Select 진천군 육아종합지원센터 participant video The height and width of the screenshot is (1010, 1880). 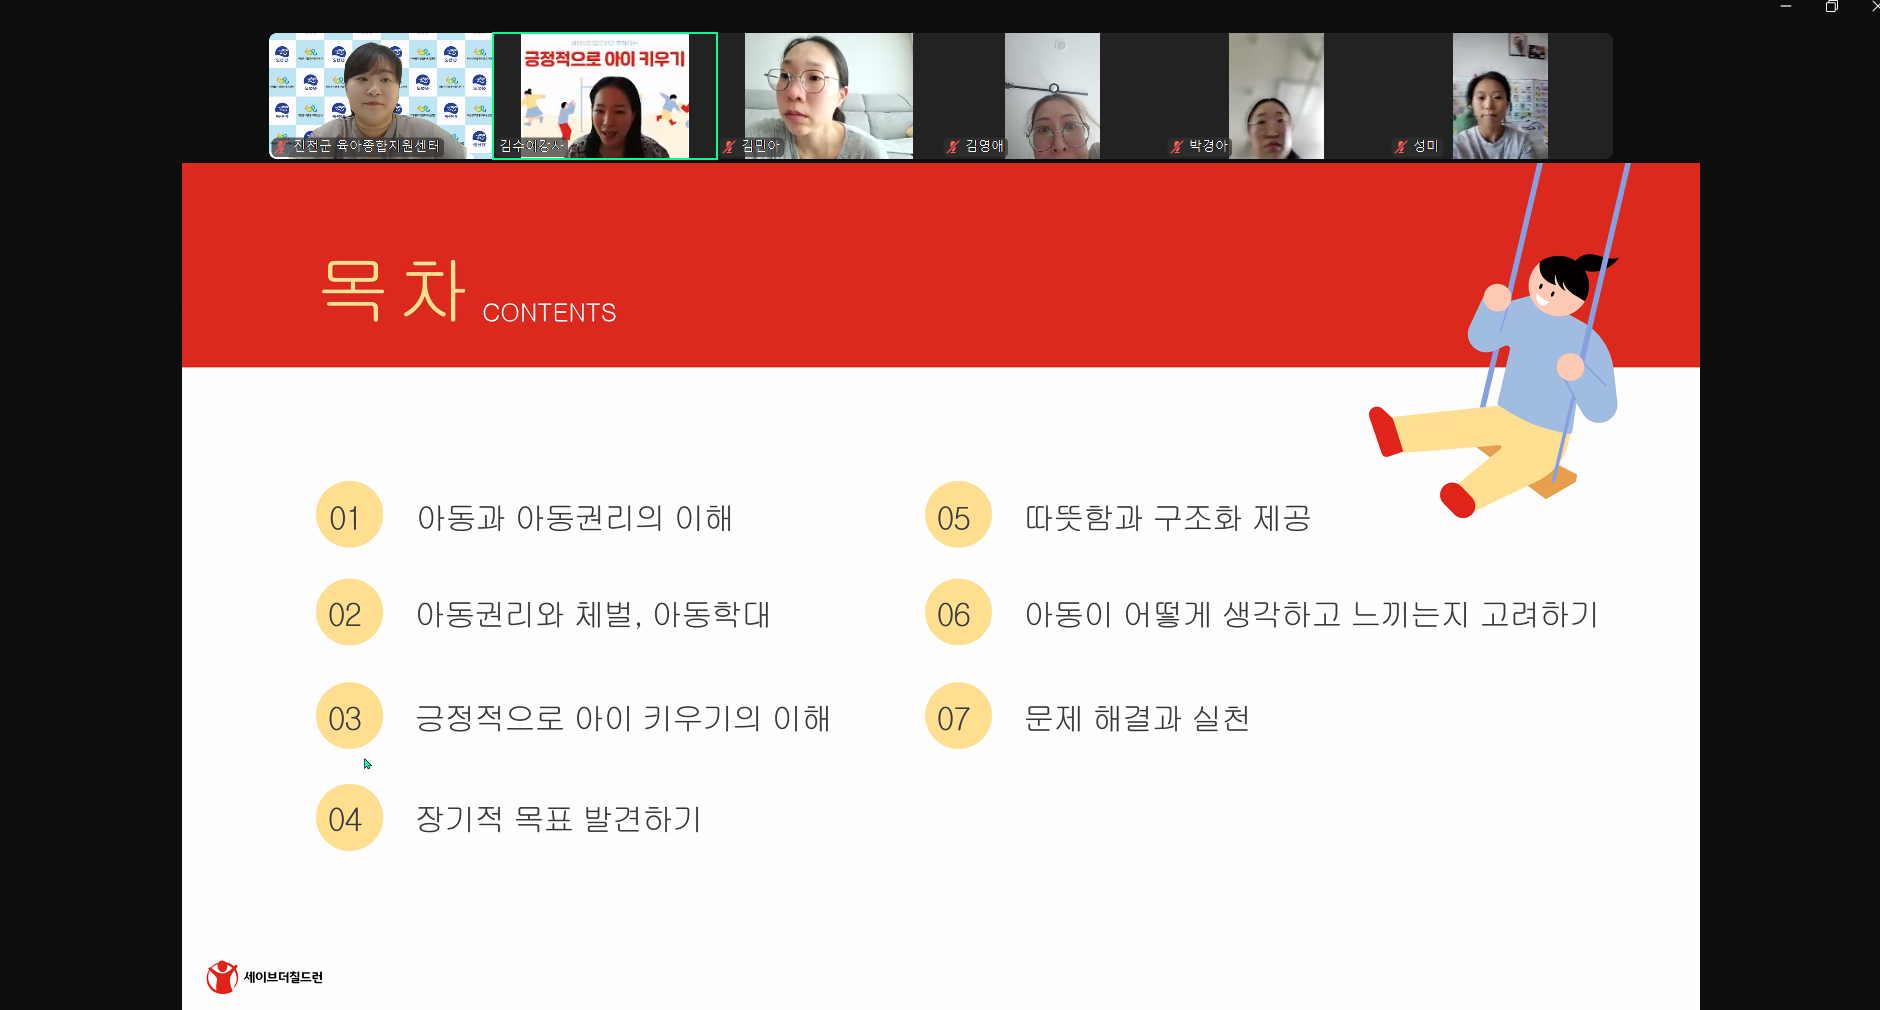pos(381,96)
